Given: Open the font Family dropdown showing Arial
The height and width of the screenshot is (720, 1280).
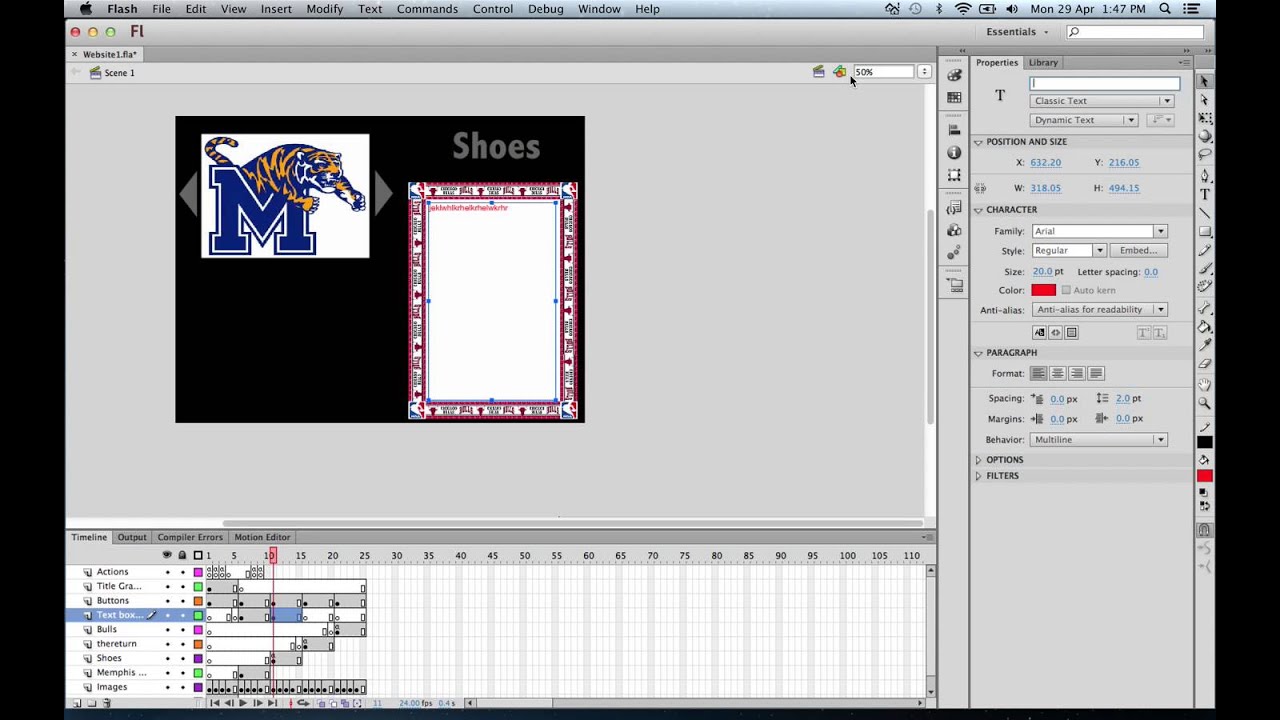Looking at the screenshot, I should [x=1100, y=231].
